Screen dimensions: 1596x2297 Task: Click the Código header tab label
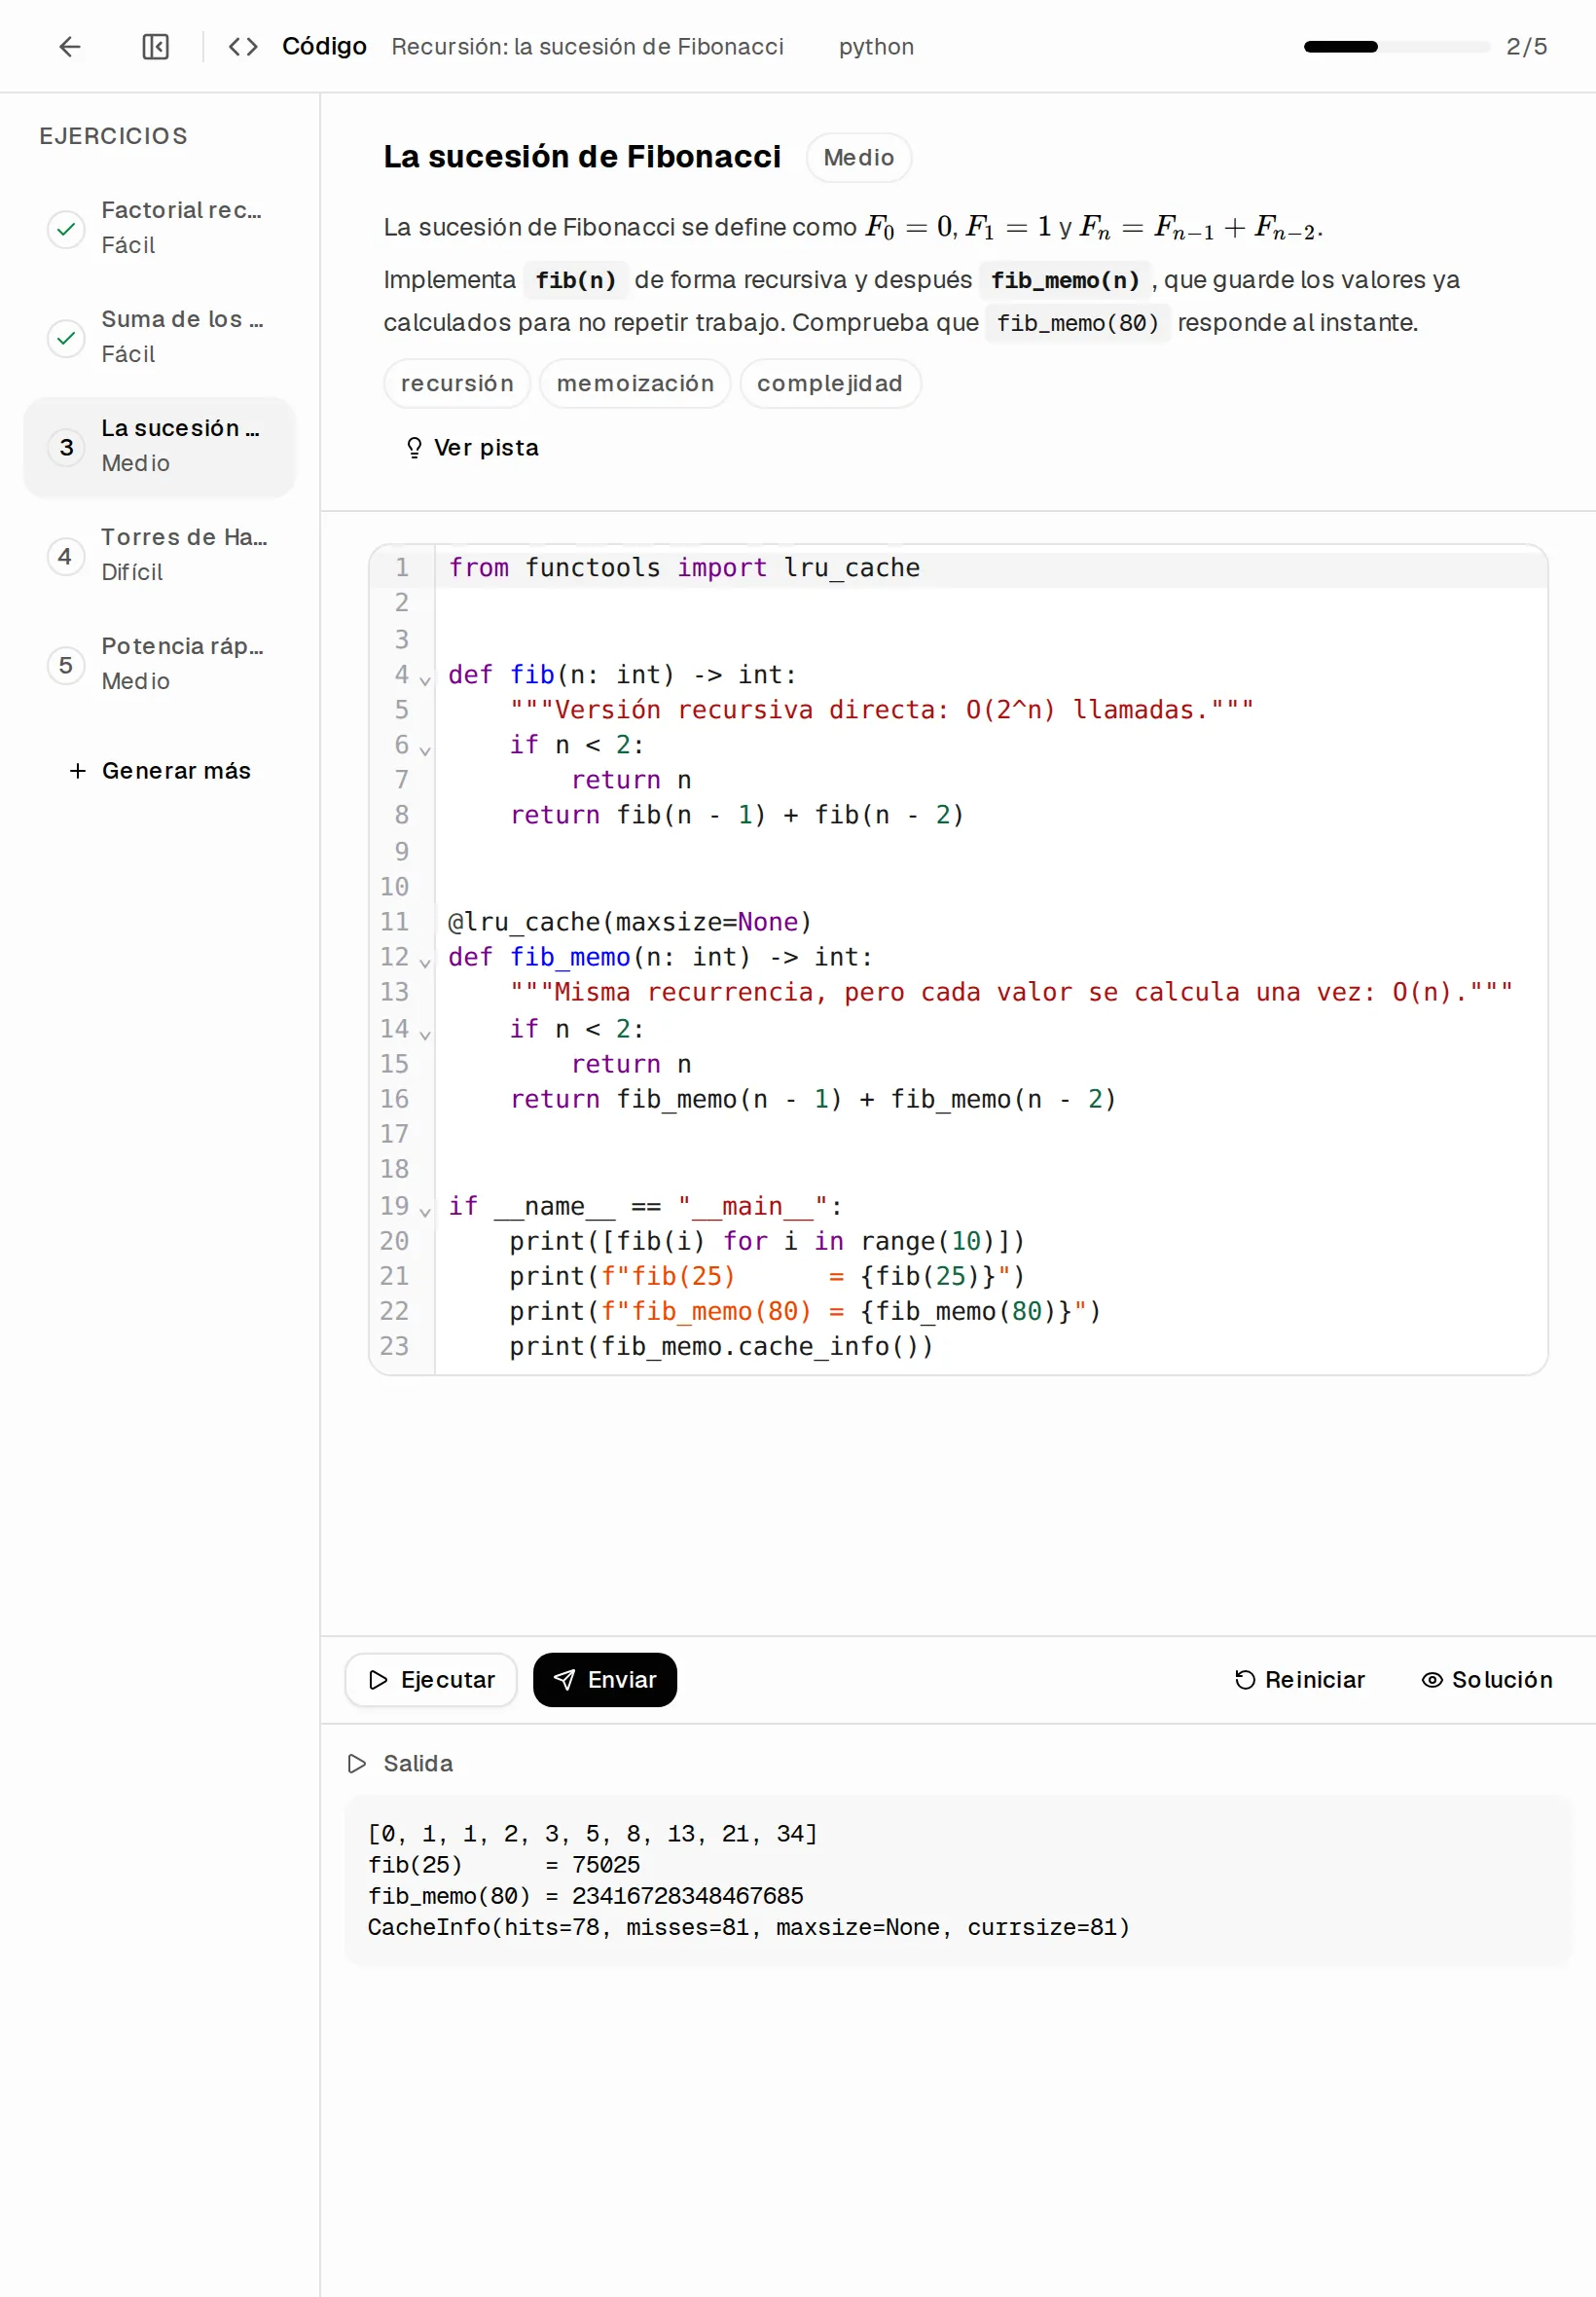click(324, 46)
